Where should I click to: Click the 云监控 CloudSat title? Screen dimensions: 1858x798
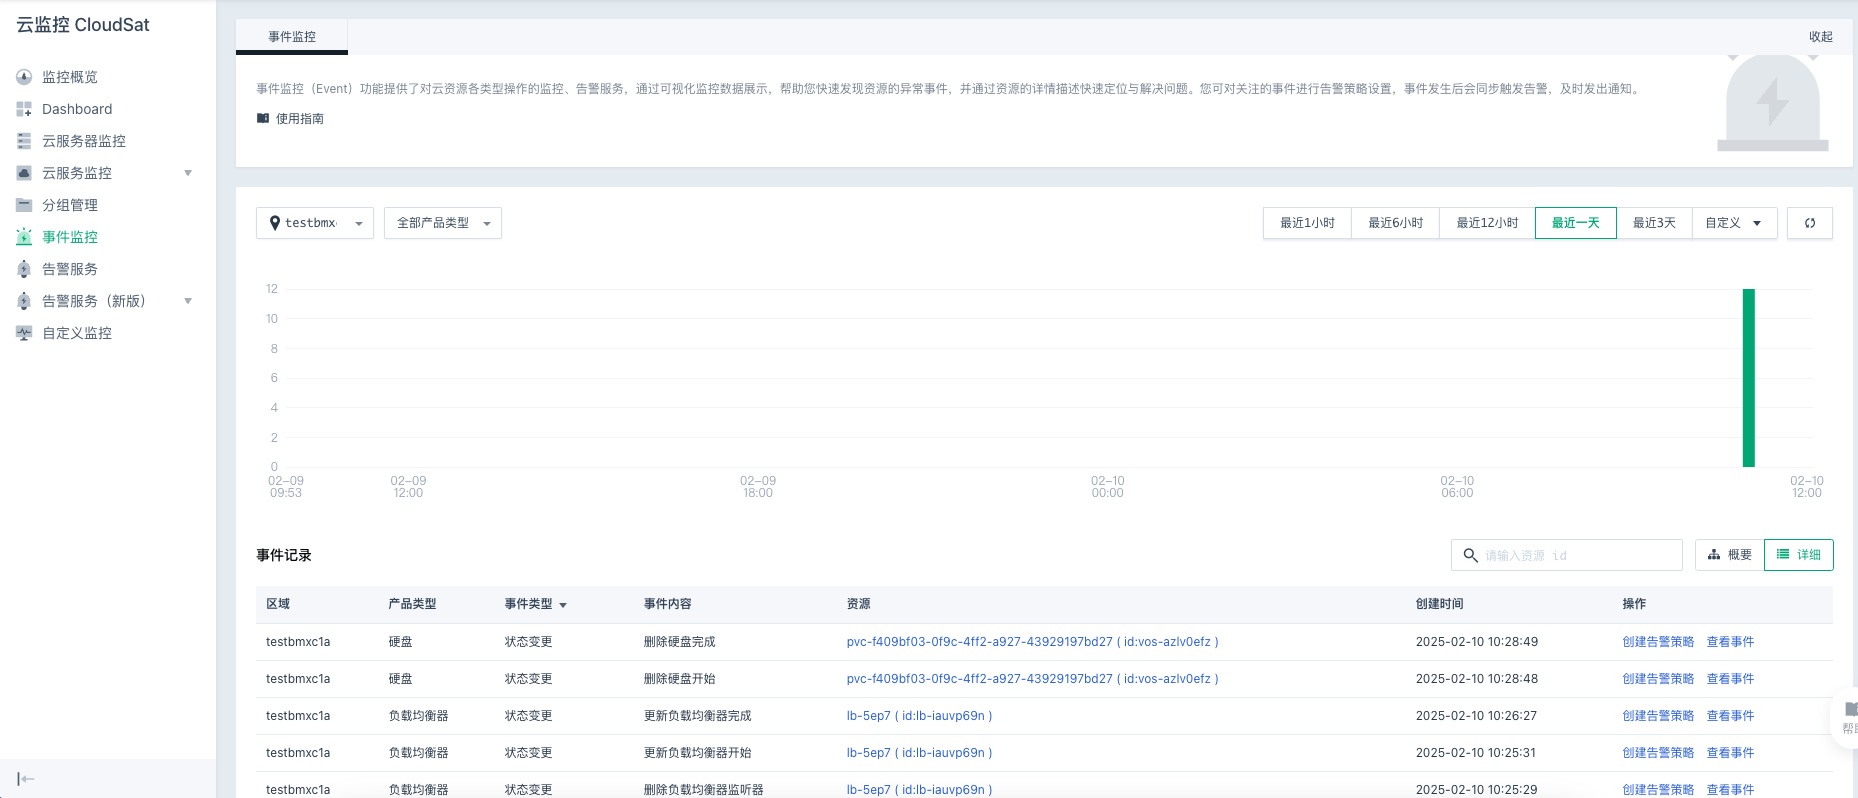tap(83, 25)
